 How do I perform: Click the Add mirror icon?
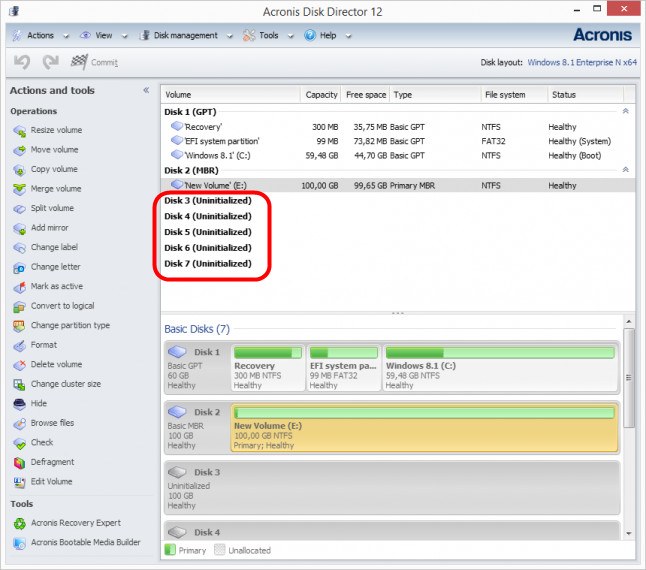coord(19,228)
